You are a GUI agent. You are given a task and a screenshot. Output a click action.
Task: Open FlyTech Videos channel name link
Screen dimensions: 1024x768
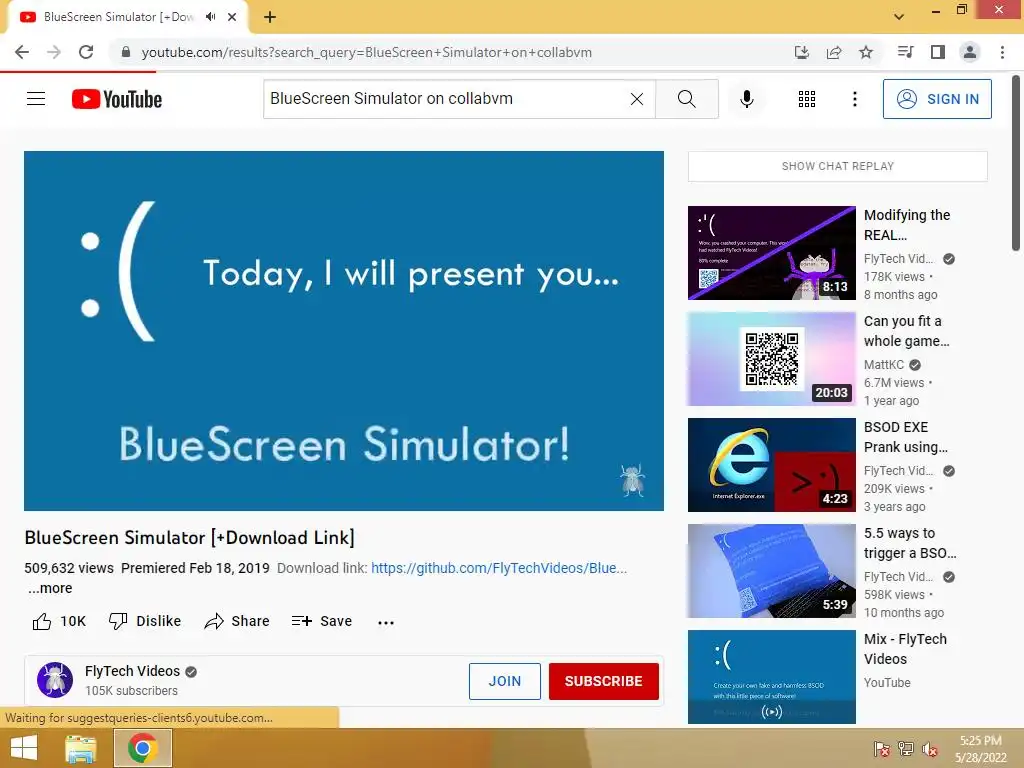tap(133, 671)
